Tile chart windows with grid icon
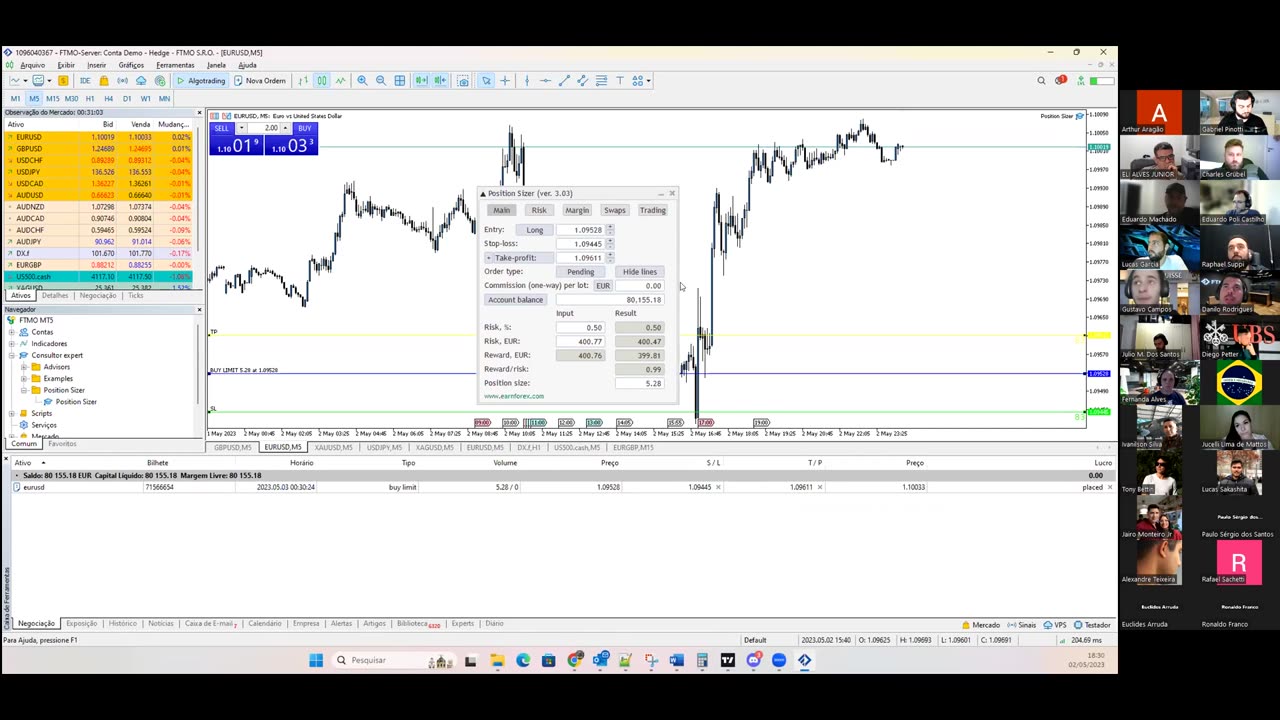This screenshot has width=1280, height=720. 399,80
